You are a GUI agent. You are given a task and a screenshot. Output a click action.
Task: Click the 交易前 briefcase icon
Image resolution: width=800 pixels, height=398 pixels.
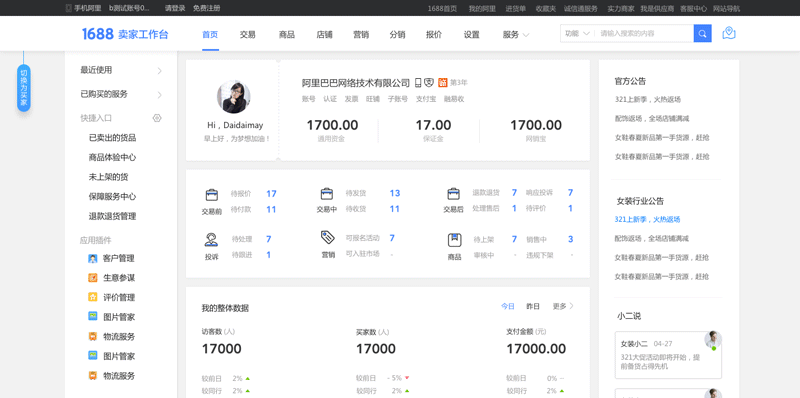(212, 195)
